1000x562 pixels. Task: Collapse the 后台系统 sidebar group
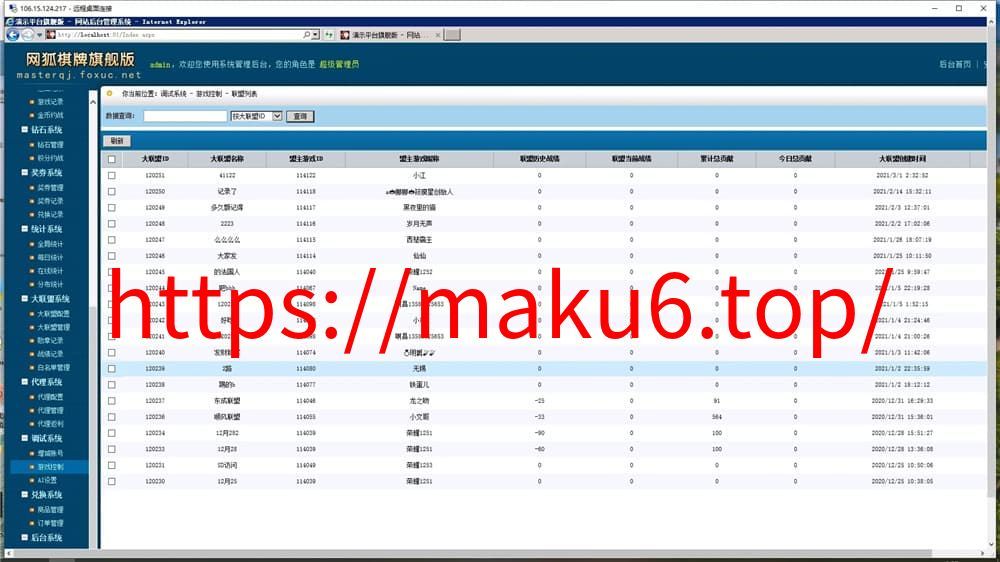(24, 538)
